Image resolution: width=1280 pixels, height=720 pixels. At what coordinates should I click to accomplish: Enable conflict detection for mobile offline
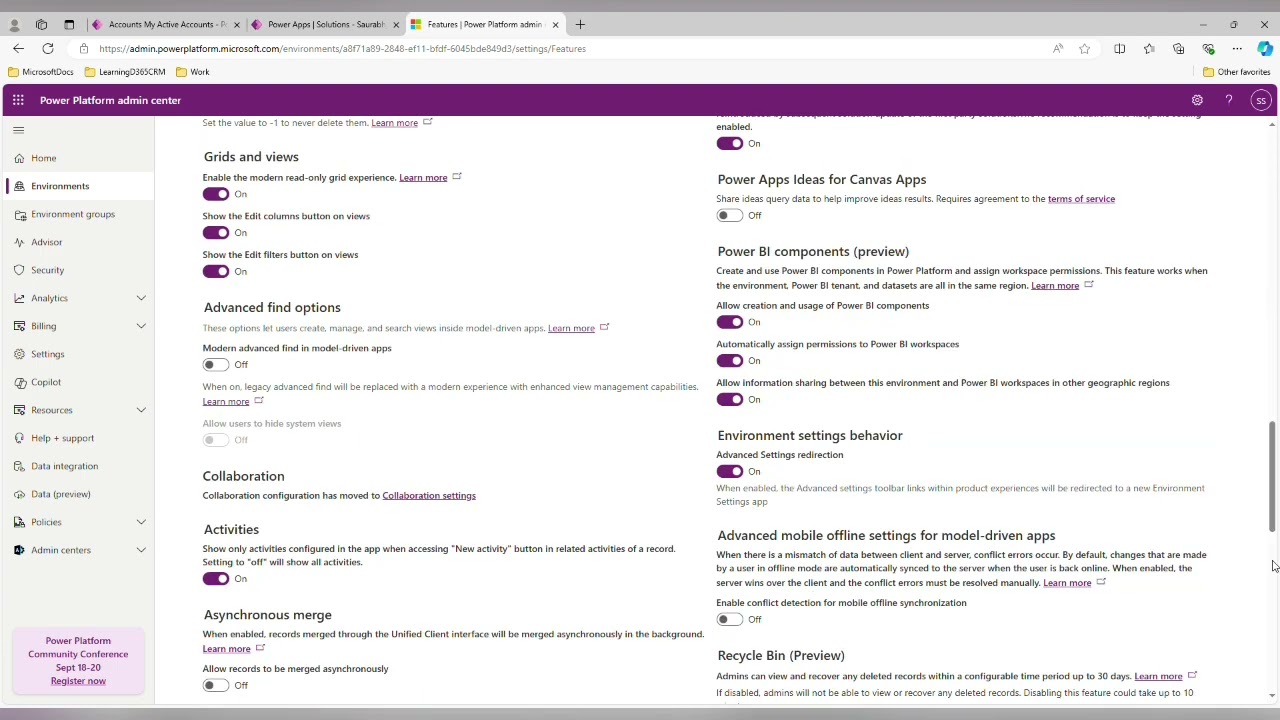click(x=730, y=619)
